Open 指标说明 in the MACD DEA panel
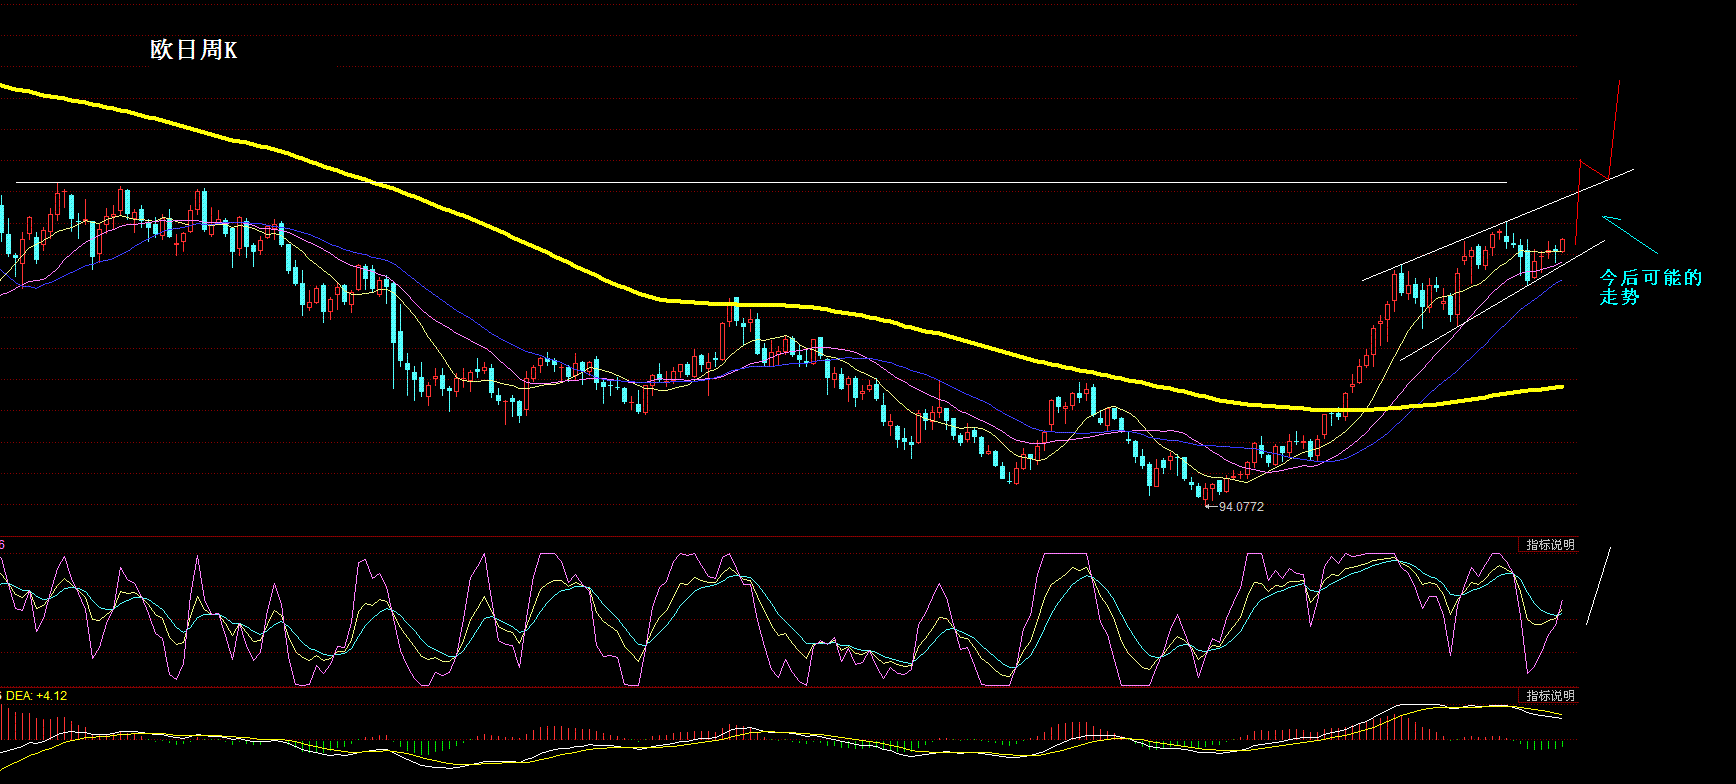This screenshot has height=784, width=1736. click(x=1549, y=696)
